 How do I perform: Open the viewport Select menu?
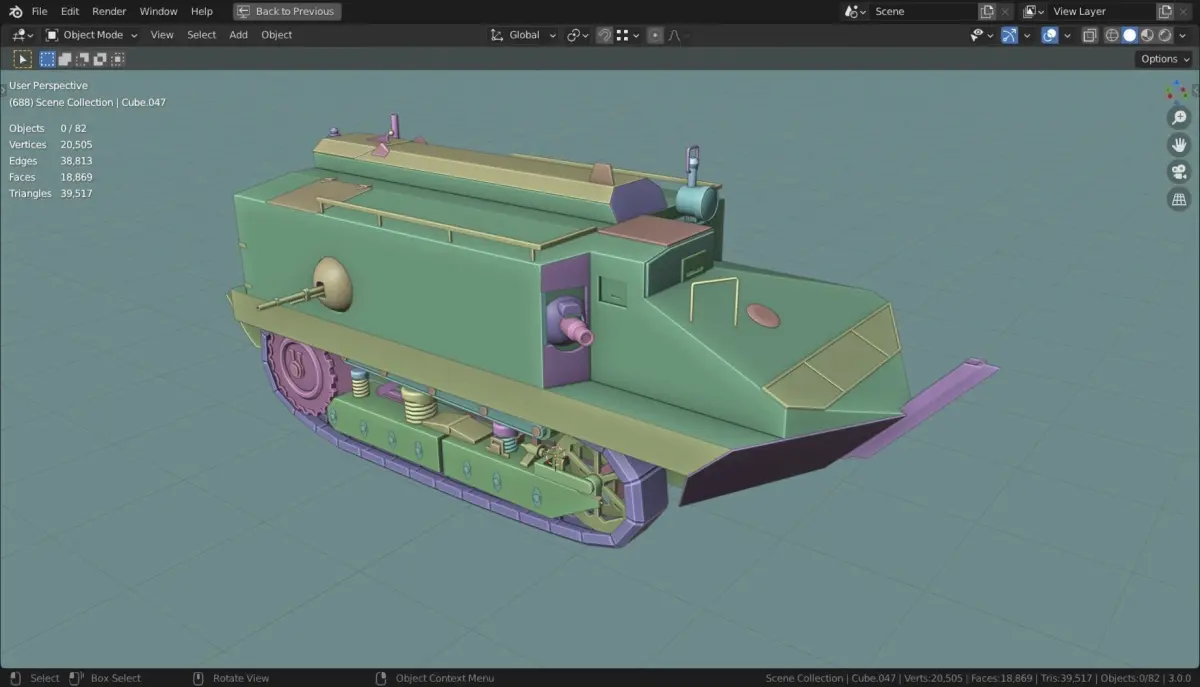coord(201,35)
